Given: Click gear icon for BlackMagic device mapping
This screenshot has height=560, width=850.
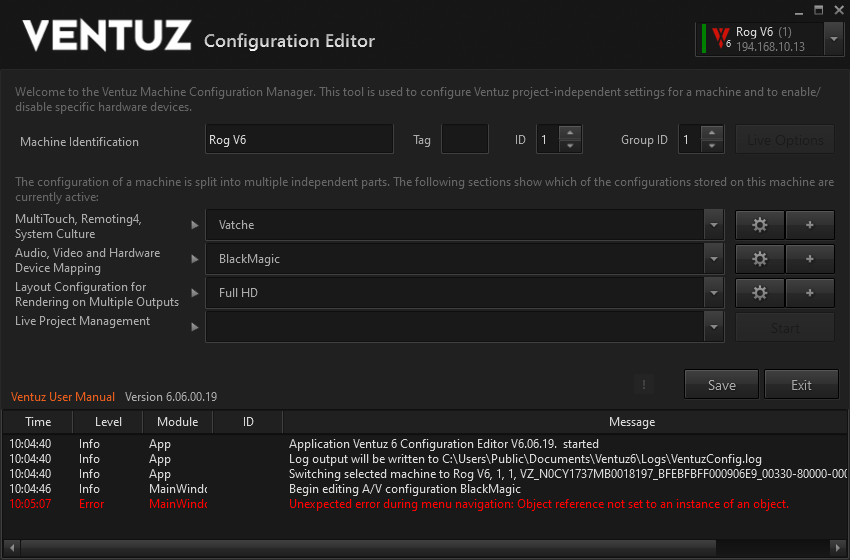Looking at the screenshot, I should click(760, 259).
